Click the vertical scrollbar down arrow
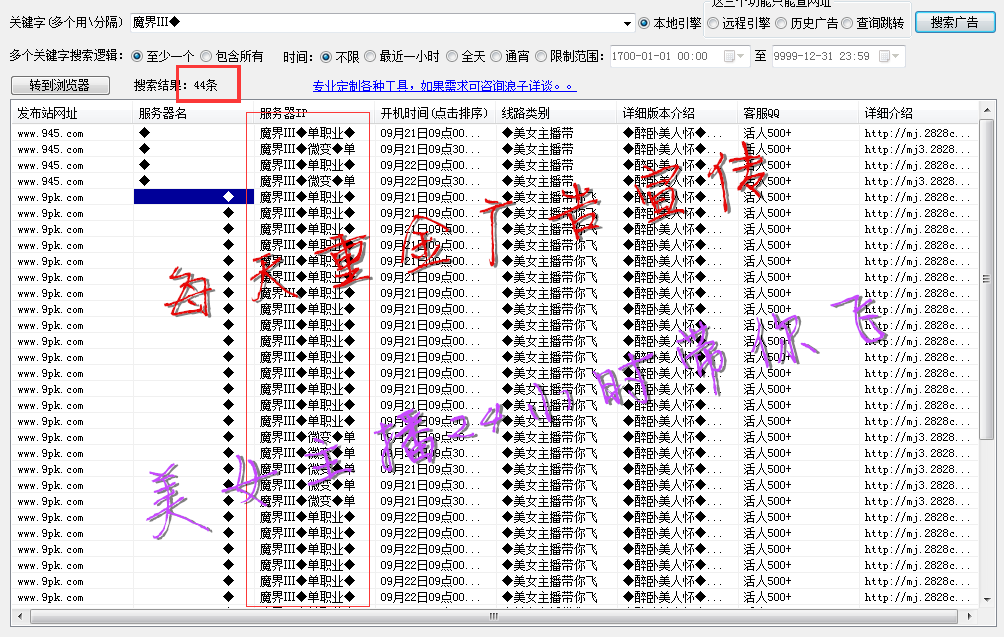Viewport: 1004px width, 637px height. 987,600
